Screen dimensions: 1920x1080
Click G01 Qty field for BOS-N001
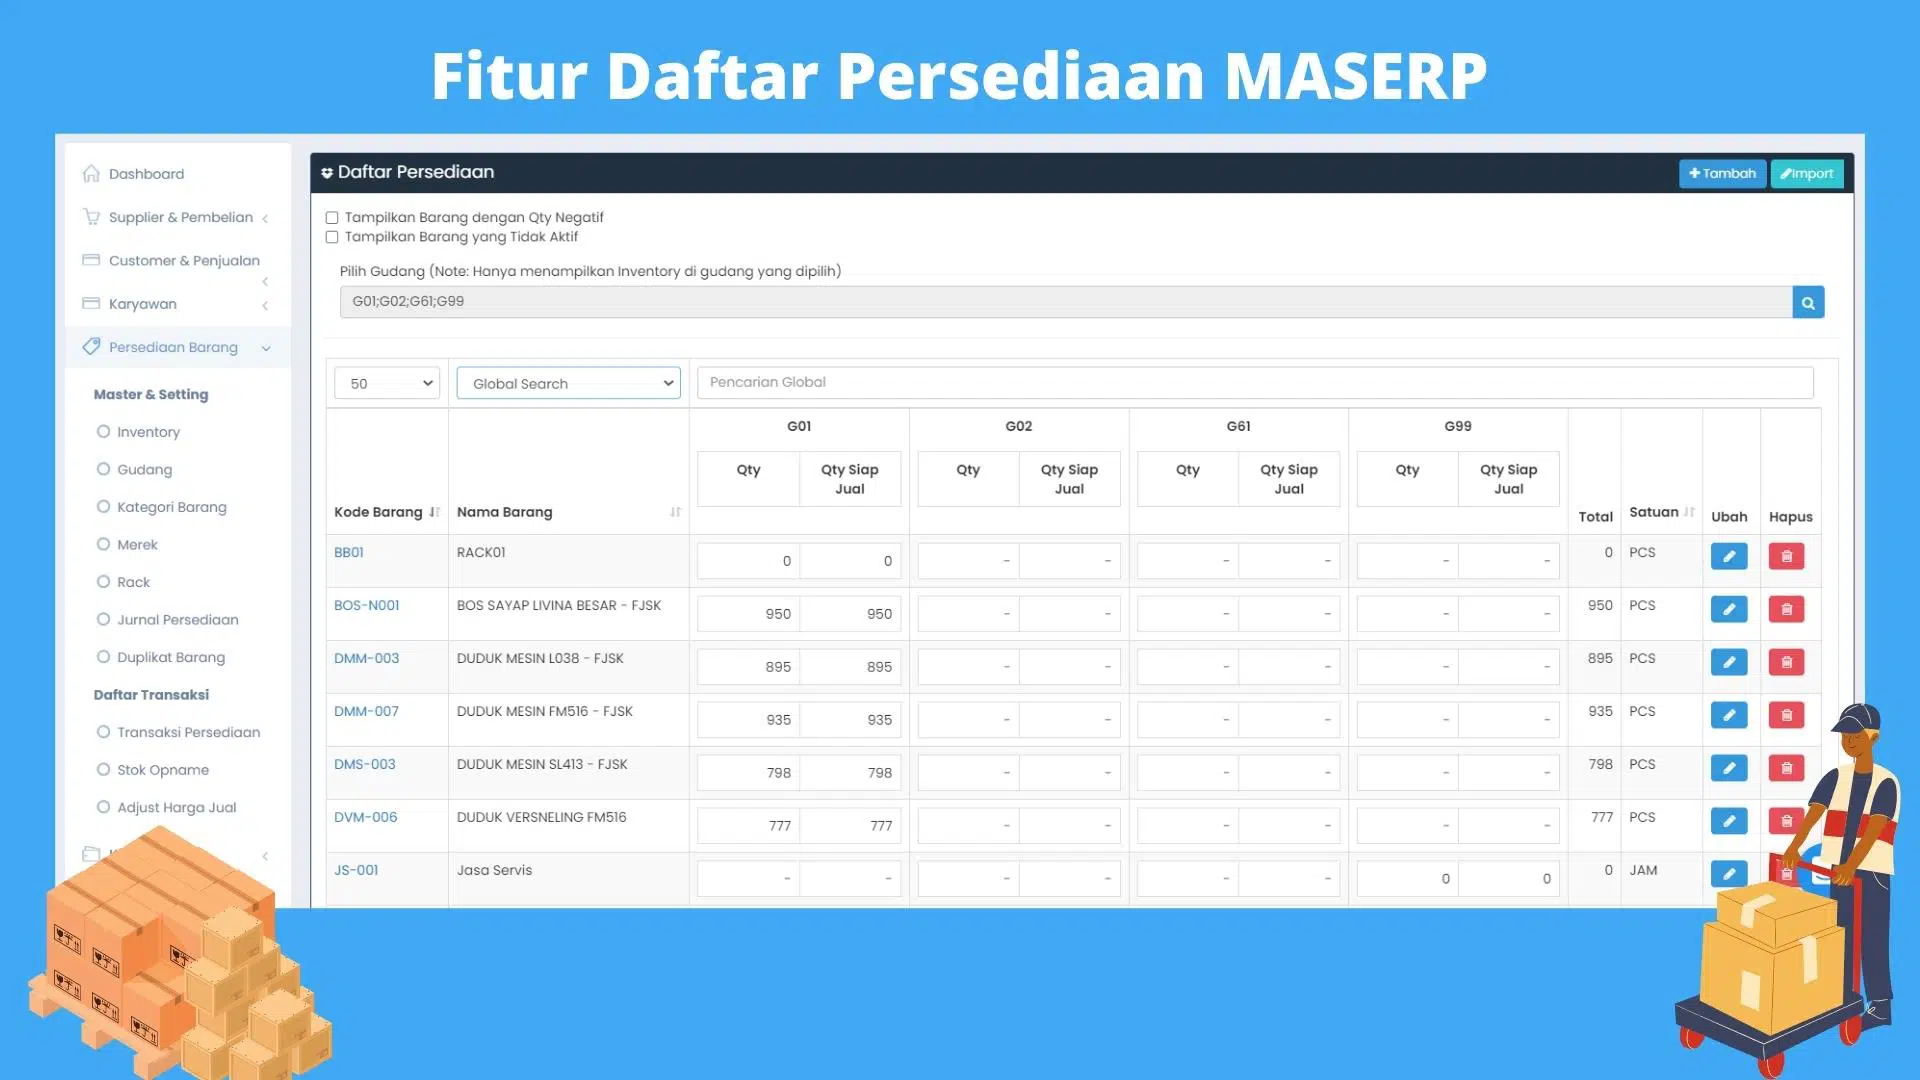coord(748,614)
